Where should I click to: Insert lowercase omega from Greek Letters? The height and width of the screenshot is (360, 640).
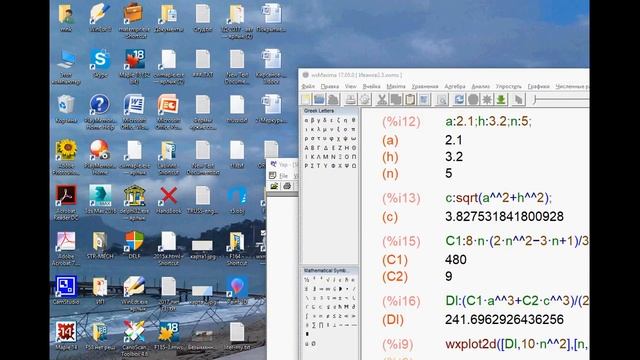353,138
